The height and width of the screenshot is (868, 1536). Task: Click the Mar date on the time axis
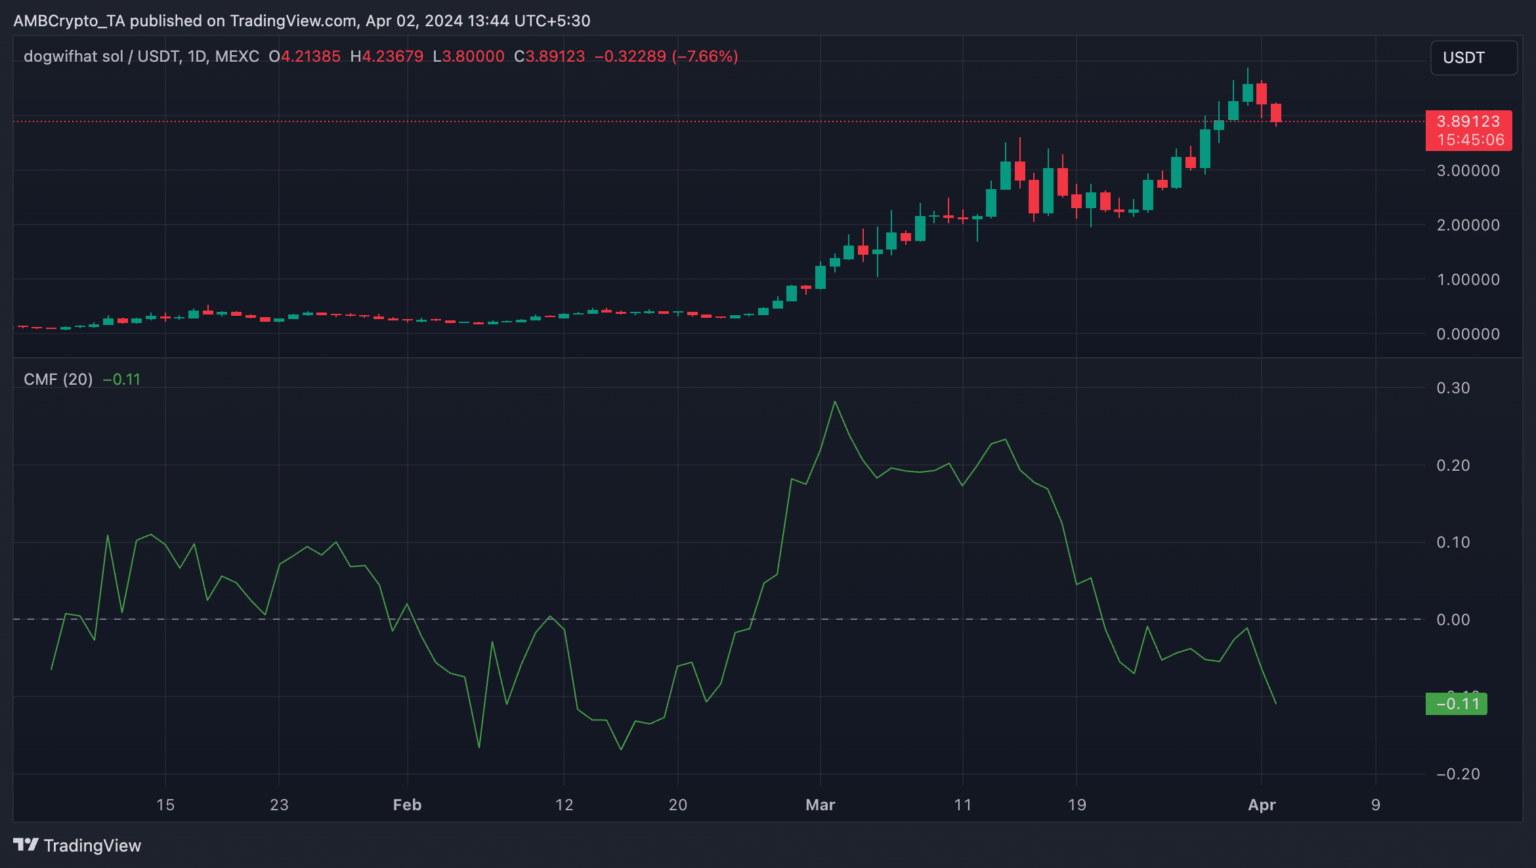tap(820, 805)
